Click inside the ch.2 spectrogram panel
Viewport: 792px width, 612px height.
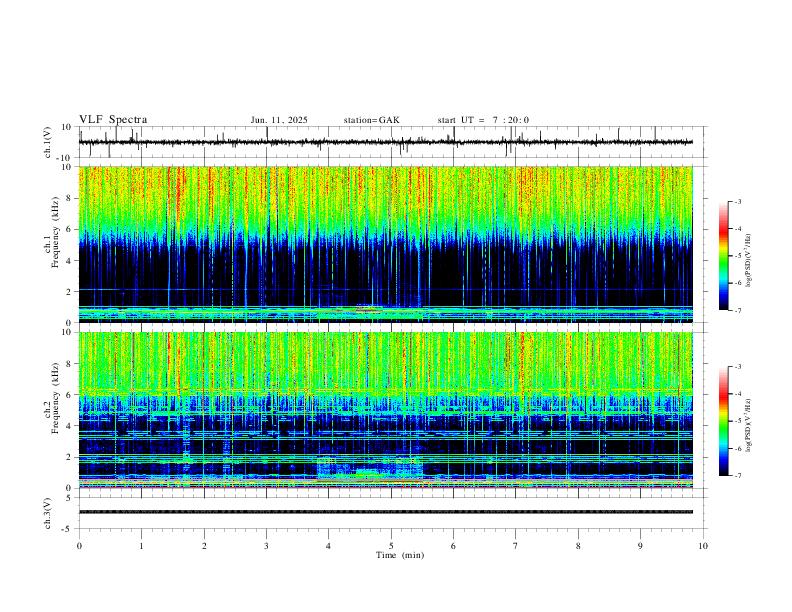pyautogui.click(x=385, y=410)
